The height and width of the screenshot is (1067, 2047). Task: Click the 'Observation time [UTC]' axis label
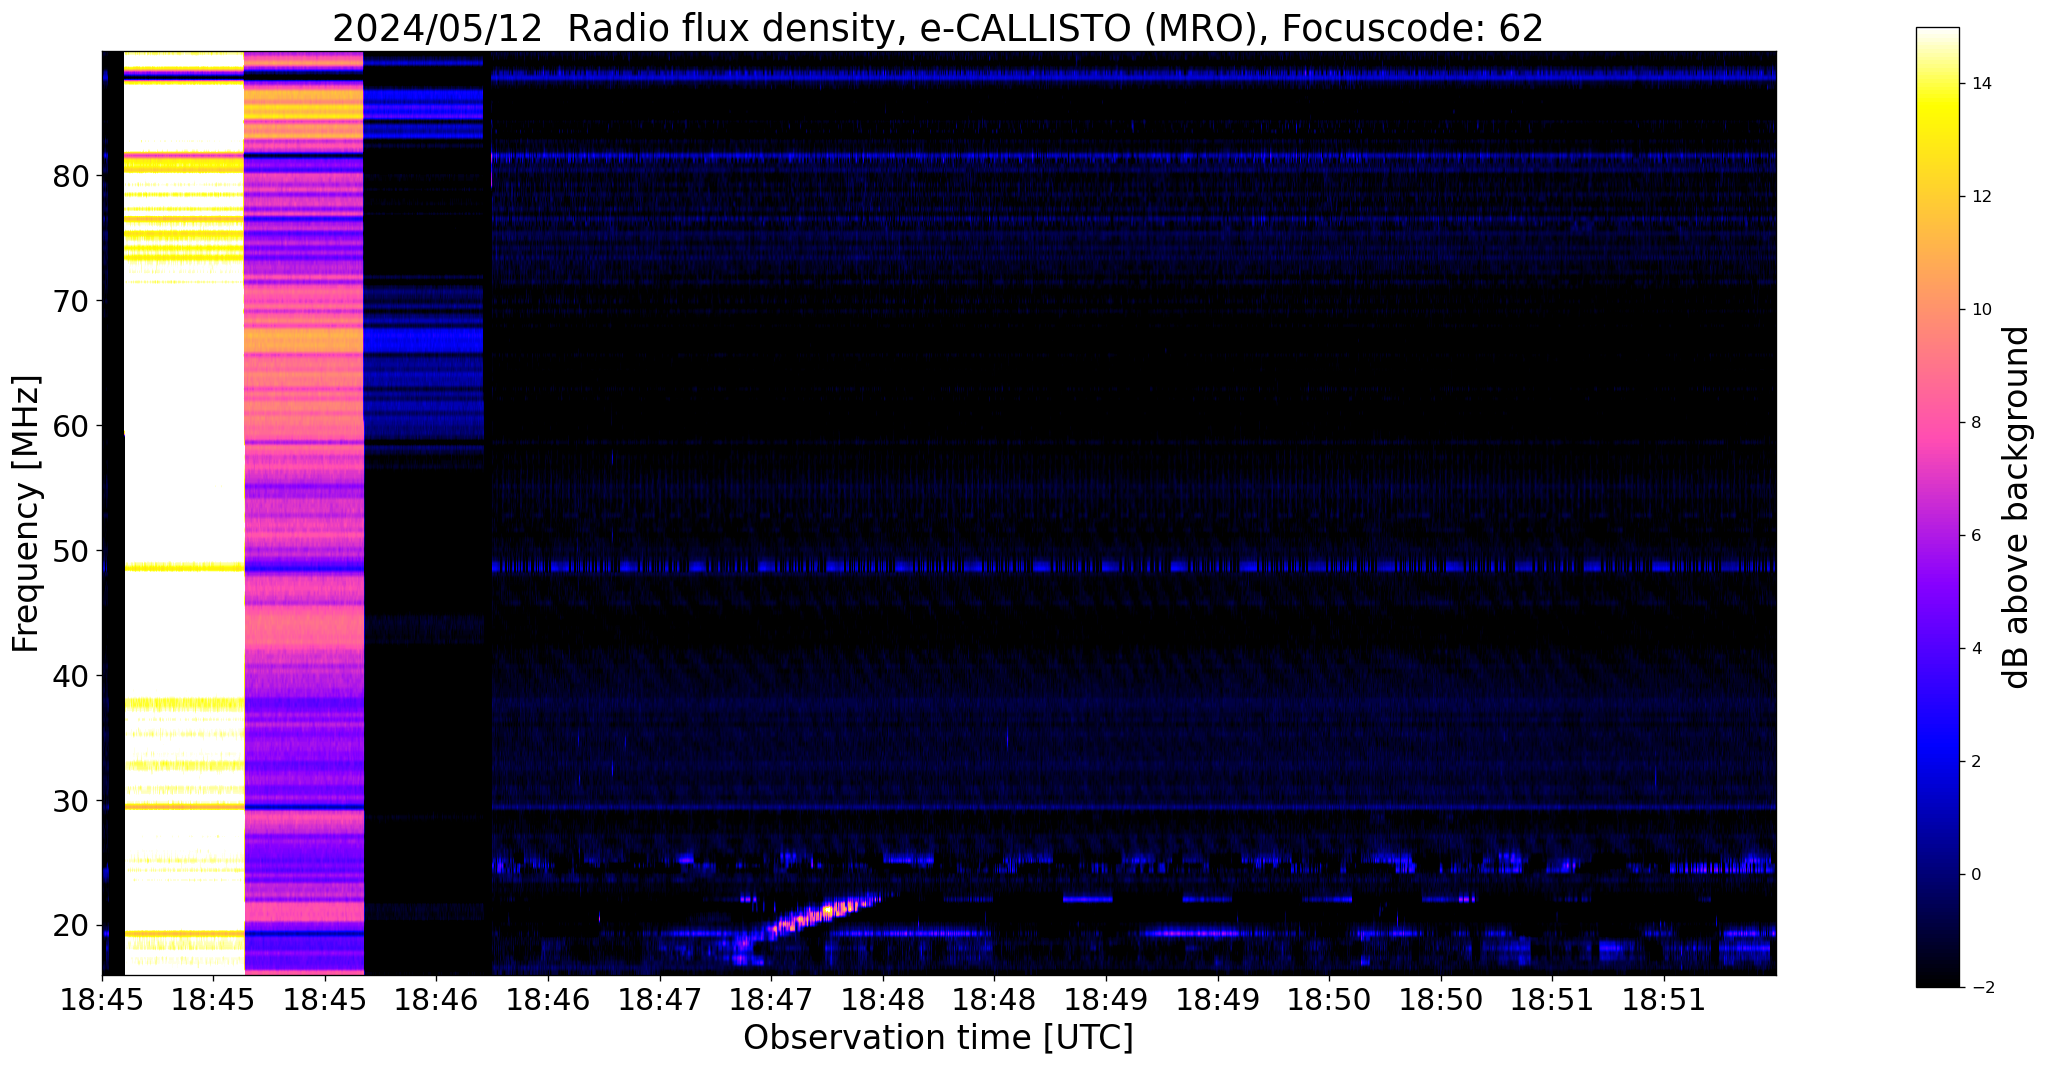click(x=938, y=1037)
